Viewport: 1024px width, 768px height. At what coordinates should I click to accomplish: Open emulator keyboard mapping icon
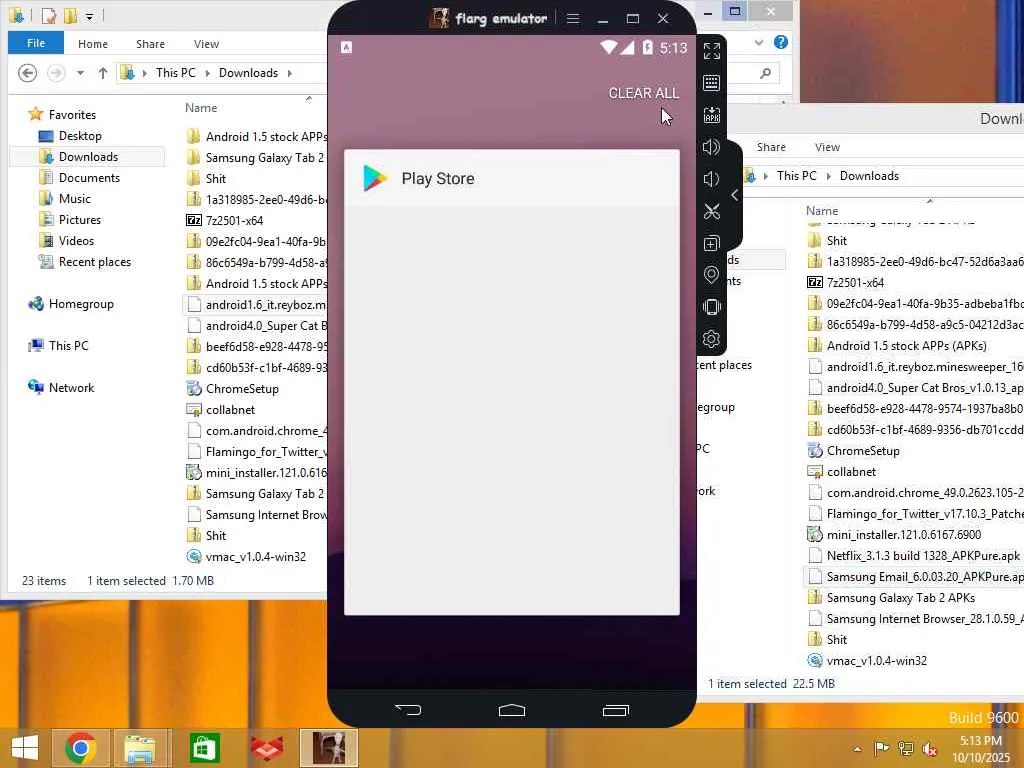711,83
